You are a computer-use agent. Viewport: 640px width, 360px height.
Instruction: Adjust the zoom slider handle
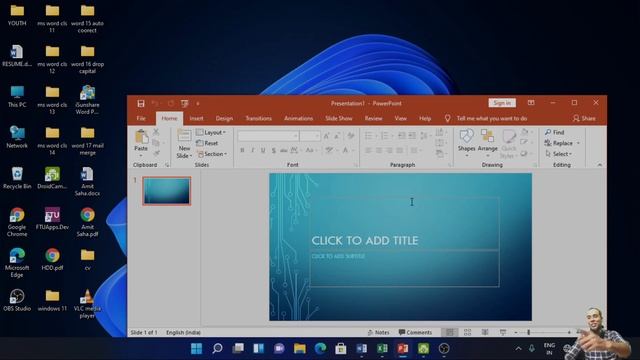click(x=529, y=332)
